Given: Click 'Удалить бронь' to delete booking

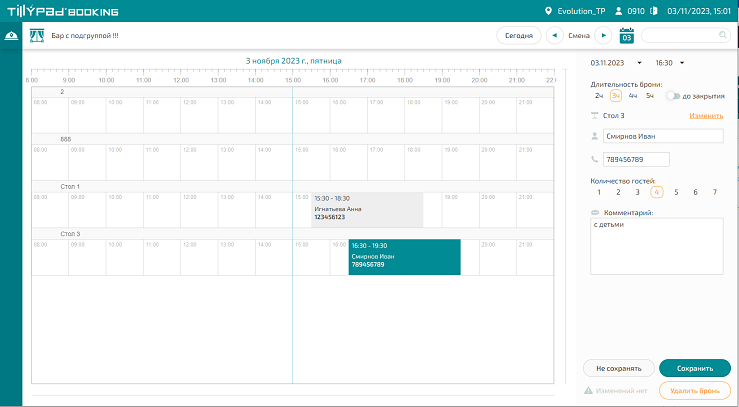Looking at the screenshot, I should pyautogui.click(x=695, y=391).
